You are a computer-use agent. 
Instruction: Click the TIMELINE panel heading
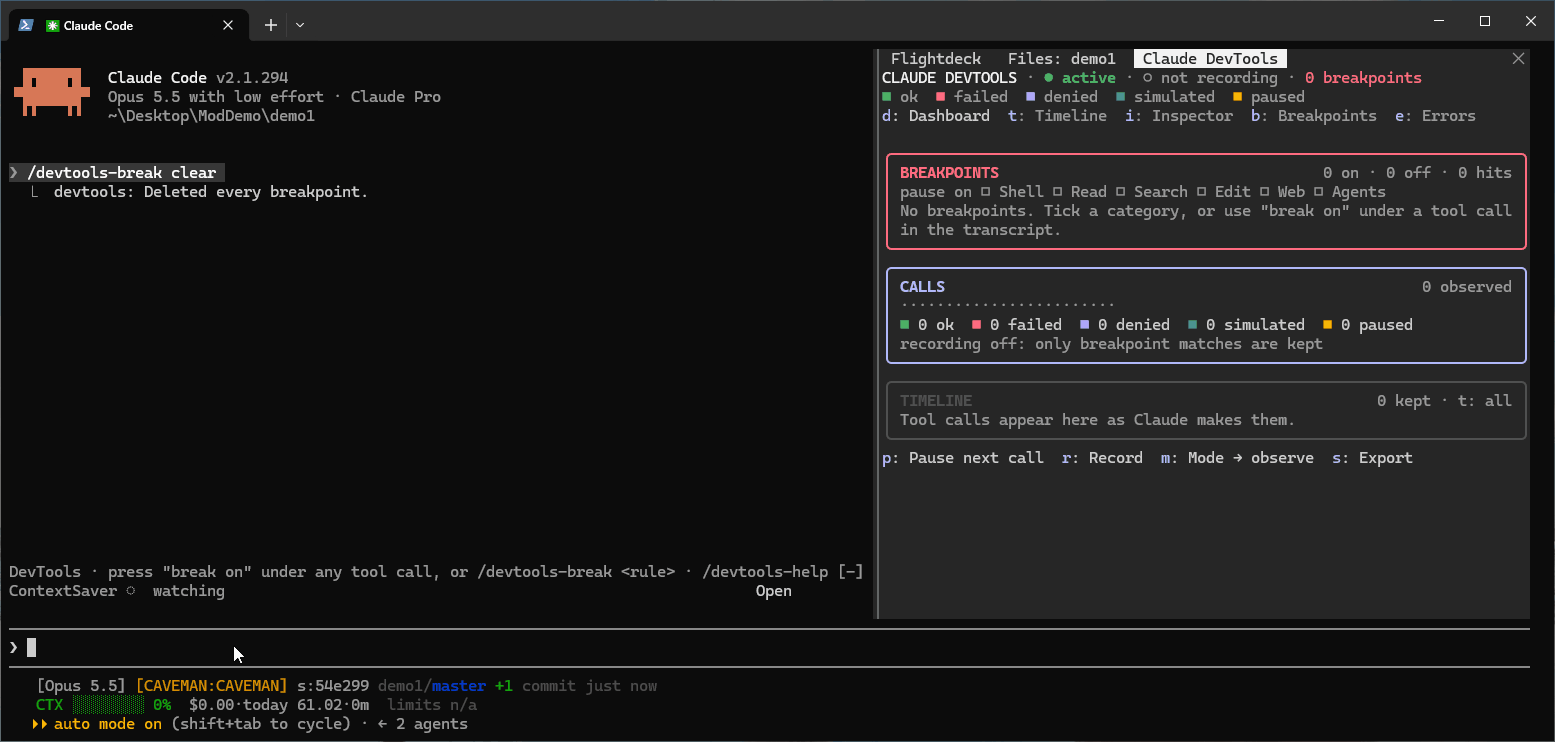point(936,401)
